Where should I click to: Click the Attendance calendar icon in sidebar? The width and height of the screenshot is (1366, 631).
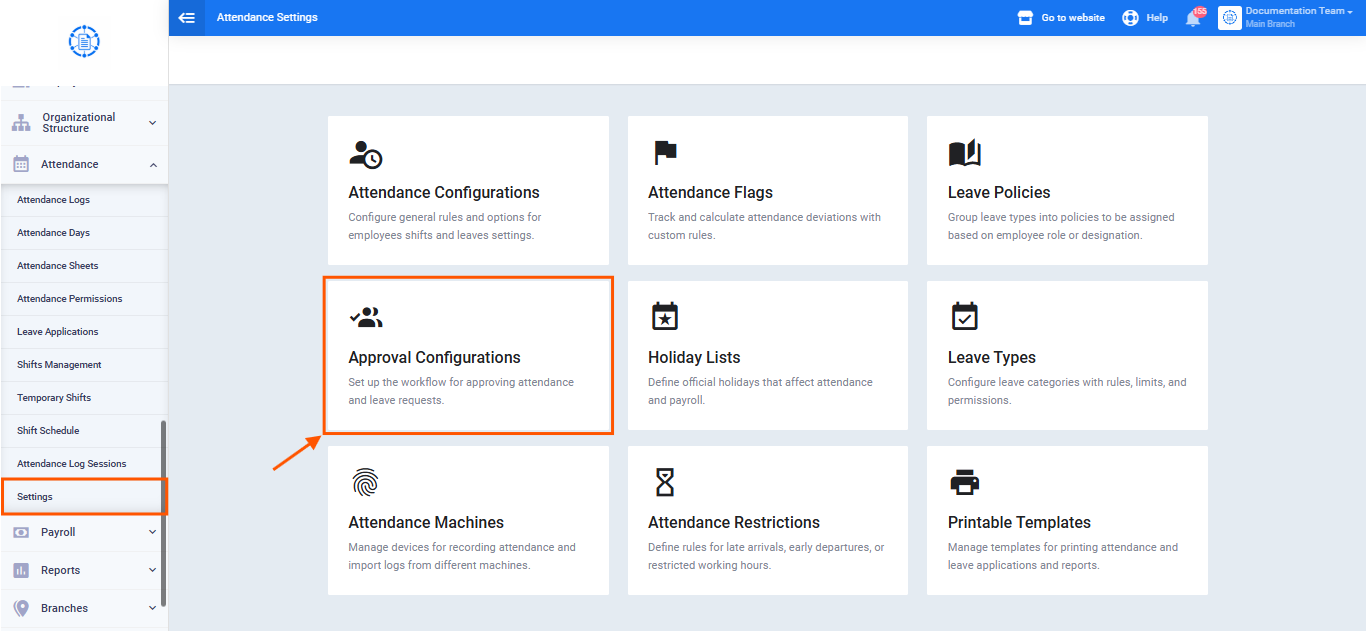coord(21,164)
